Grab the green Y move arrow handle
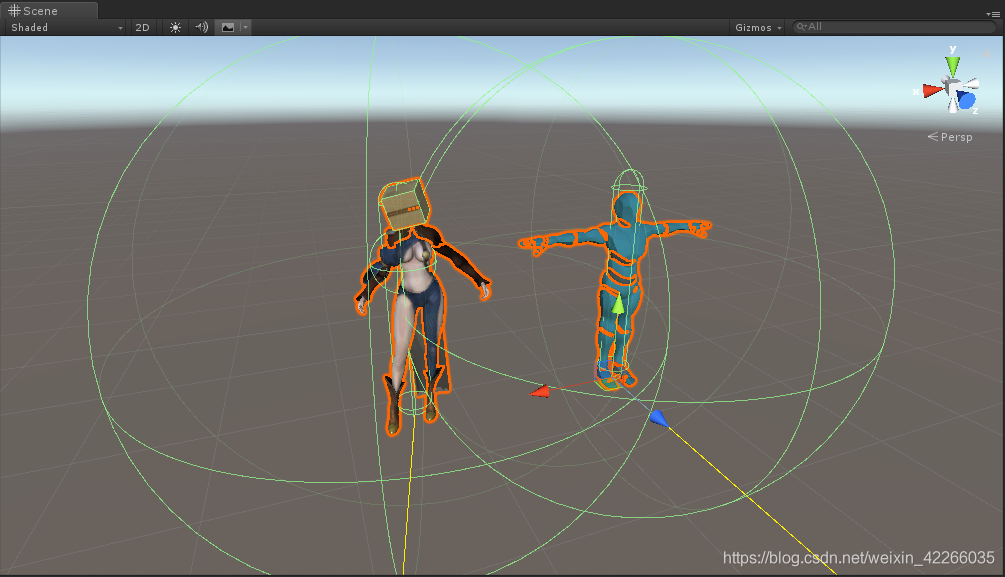Screen dimensions: 1005x577 coord(618,304)
